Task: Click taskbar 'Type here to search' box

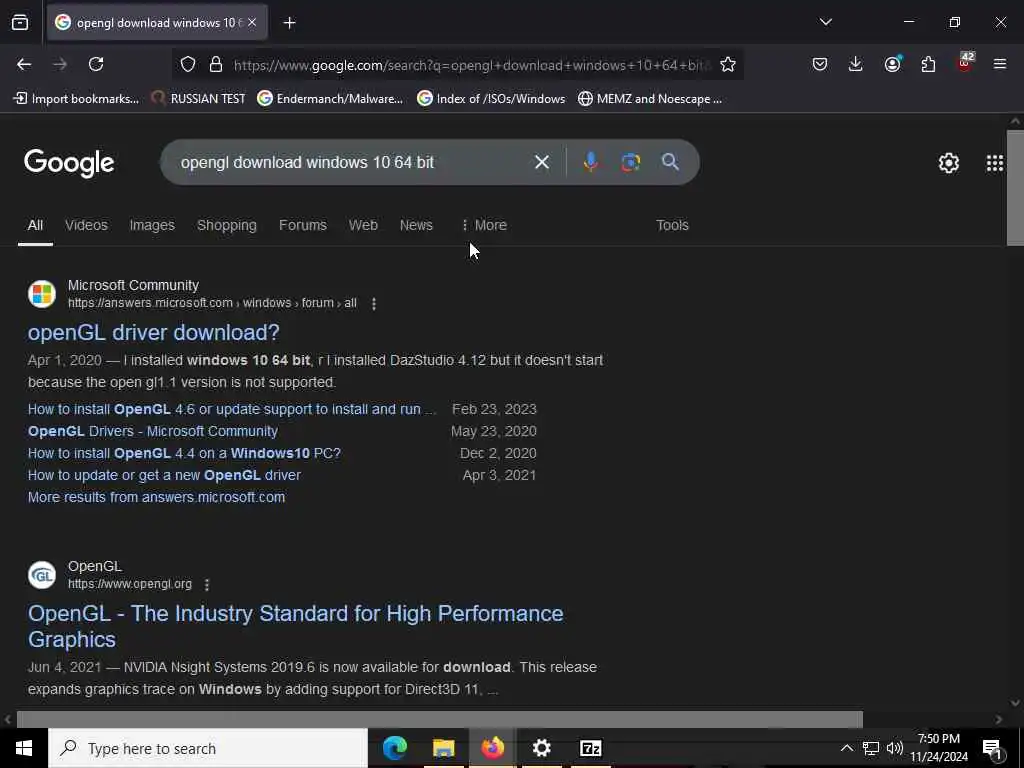Action: (x=208, y=748)
